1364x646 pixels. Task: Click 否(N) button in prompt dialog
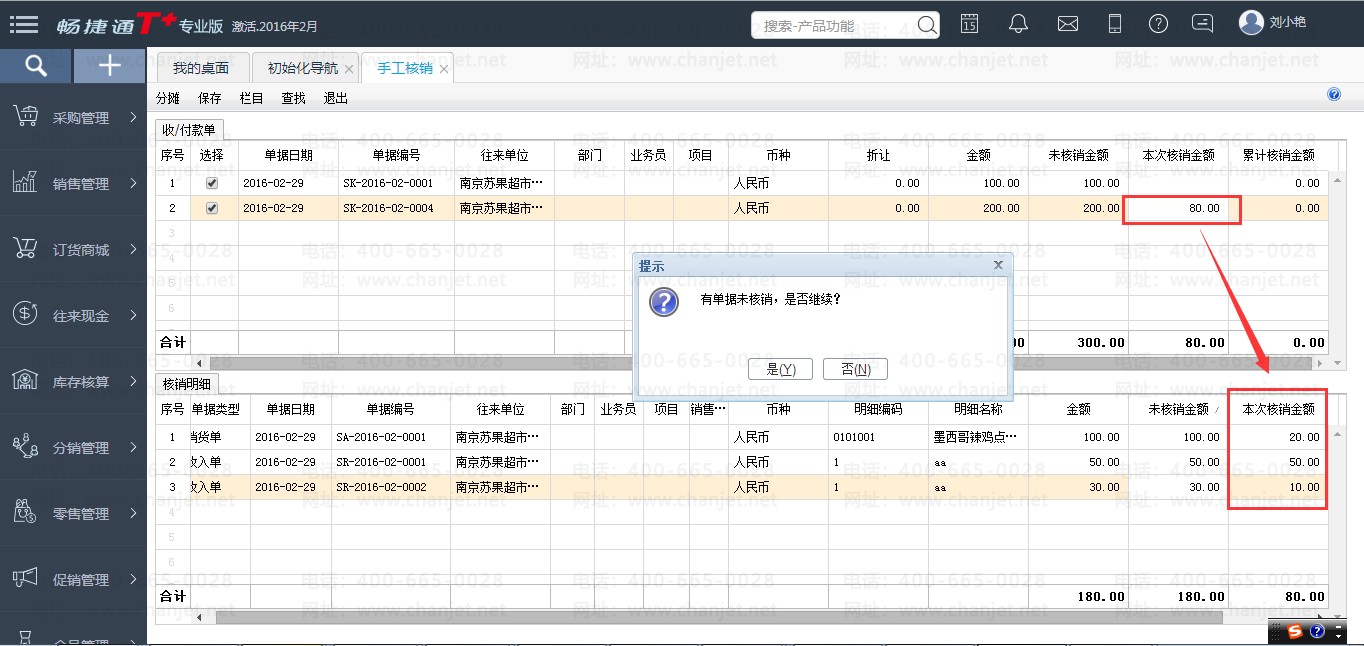click(855, 369)
